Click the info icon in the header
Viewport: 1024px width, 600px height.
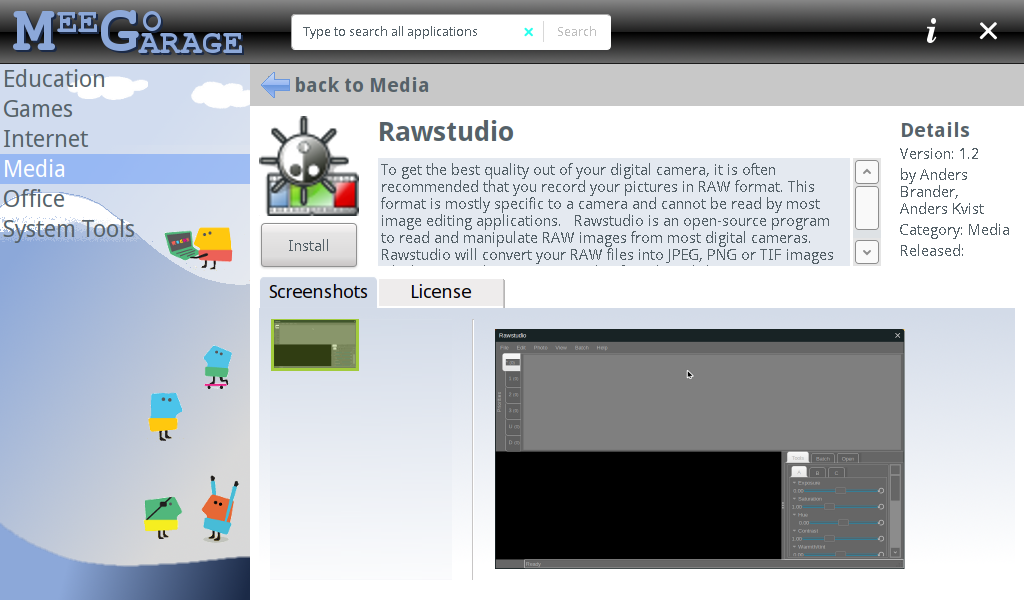931,32
